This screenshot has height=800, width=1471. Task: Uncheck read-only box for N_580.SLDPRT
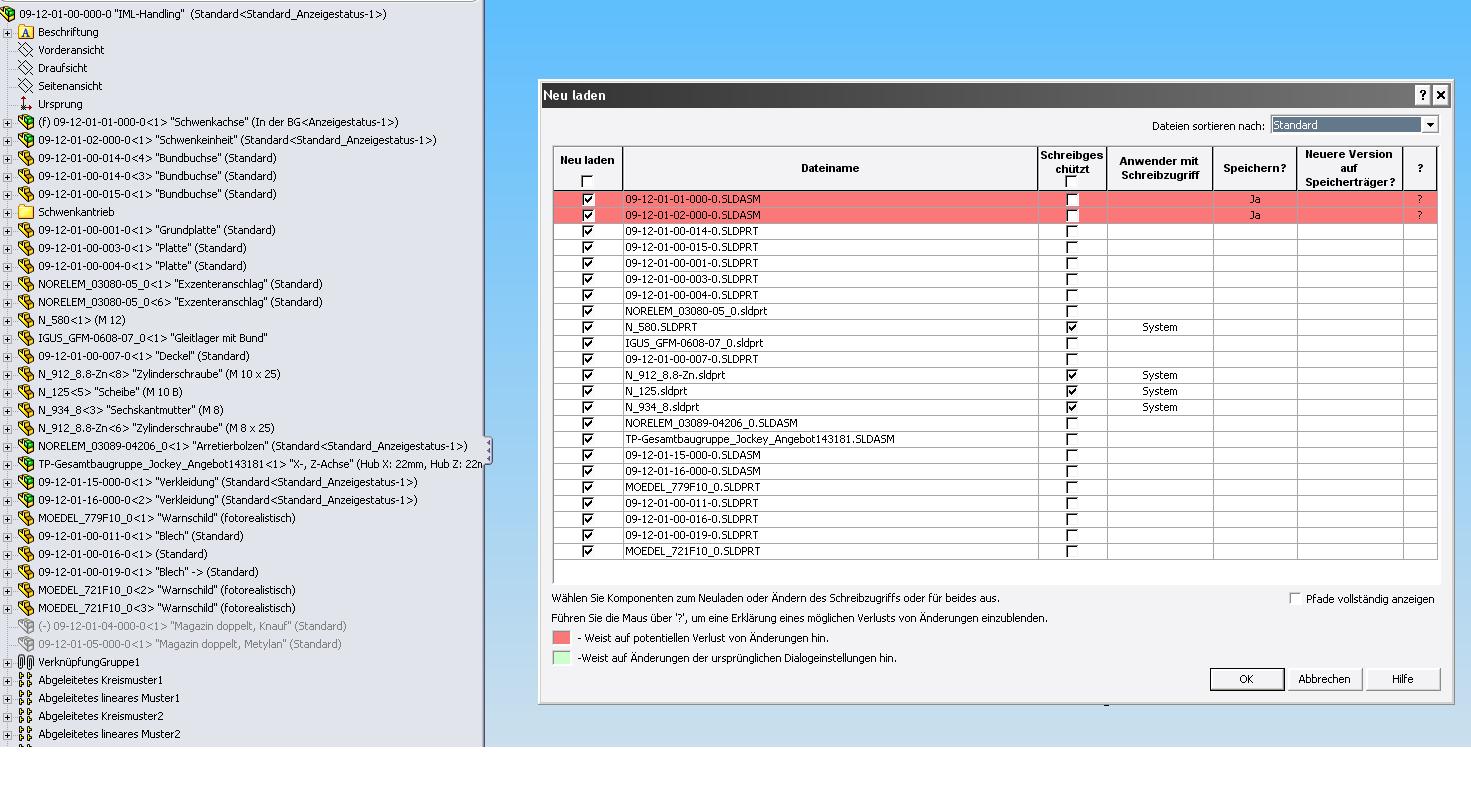(1072, 327)
